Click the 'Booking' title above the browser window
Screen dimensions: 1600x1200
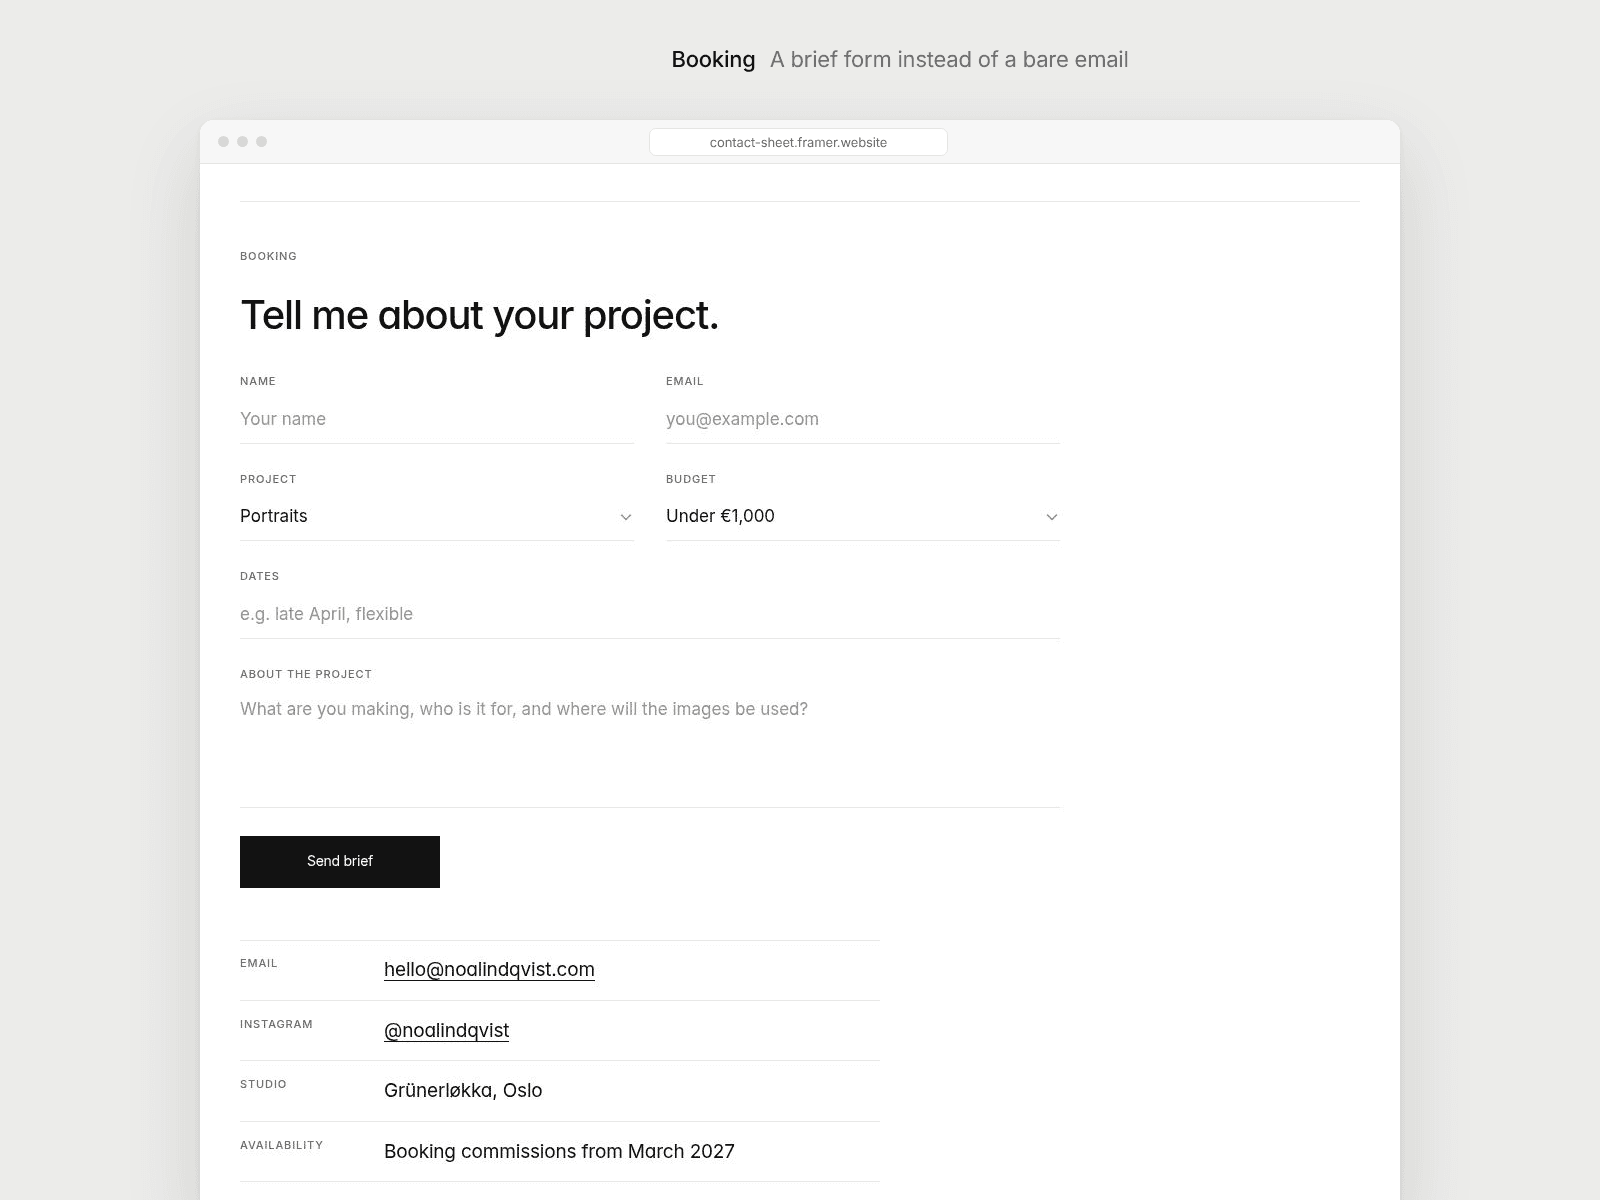pyautogui.click(x=713, y=60)
